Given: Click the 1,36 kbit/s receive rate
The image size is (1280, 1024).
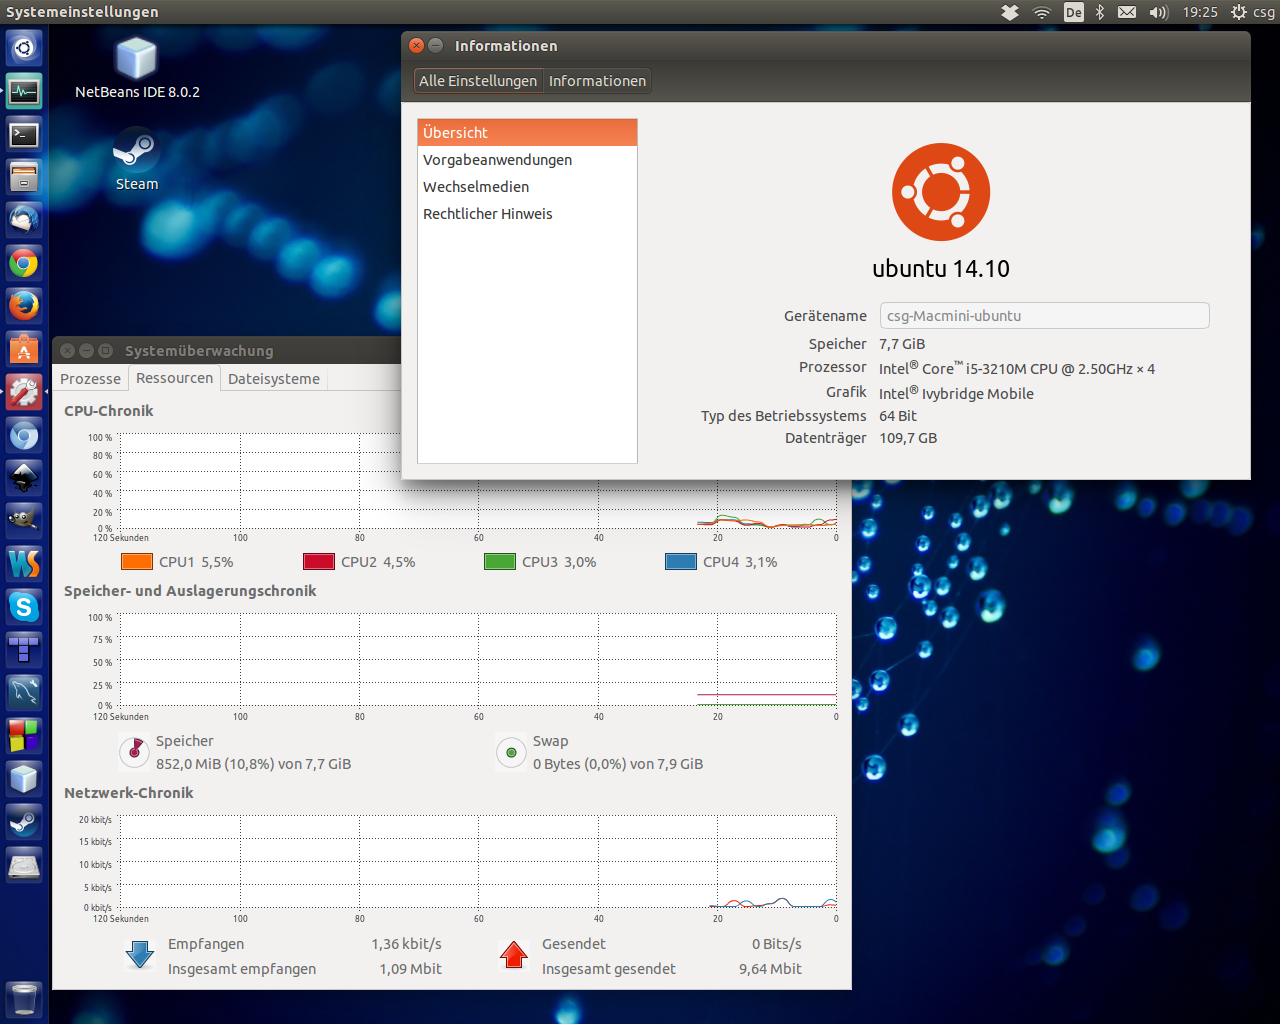Looking at the screenshot, I should click(406, 944).
